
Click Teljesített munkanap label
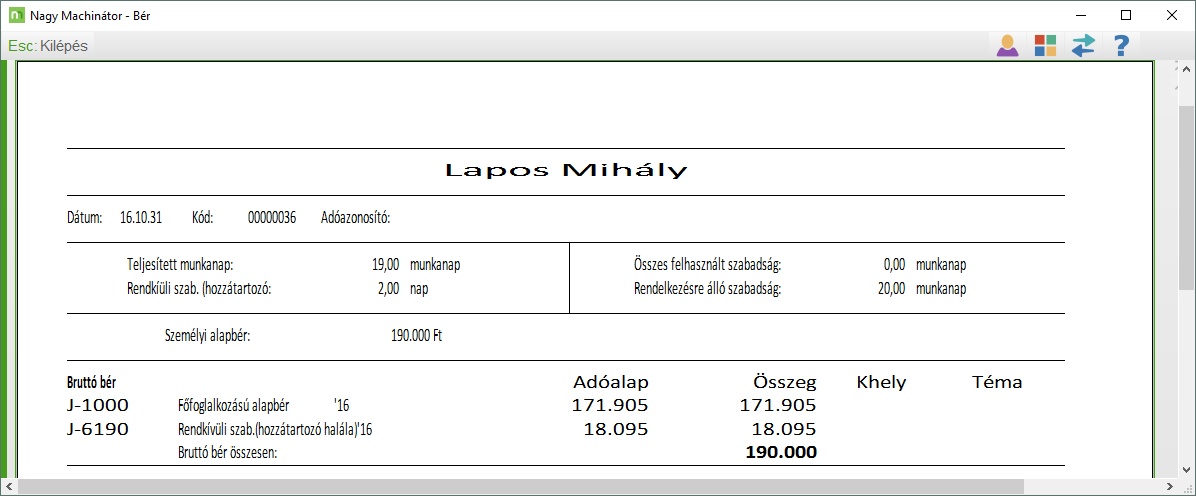click(x=179, y=266)
